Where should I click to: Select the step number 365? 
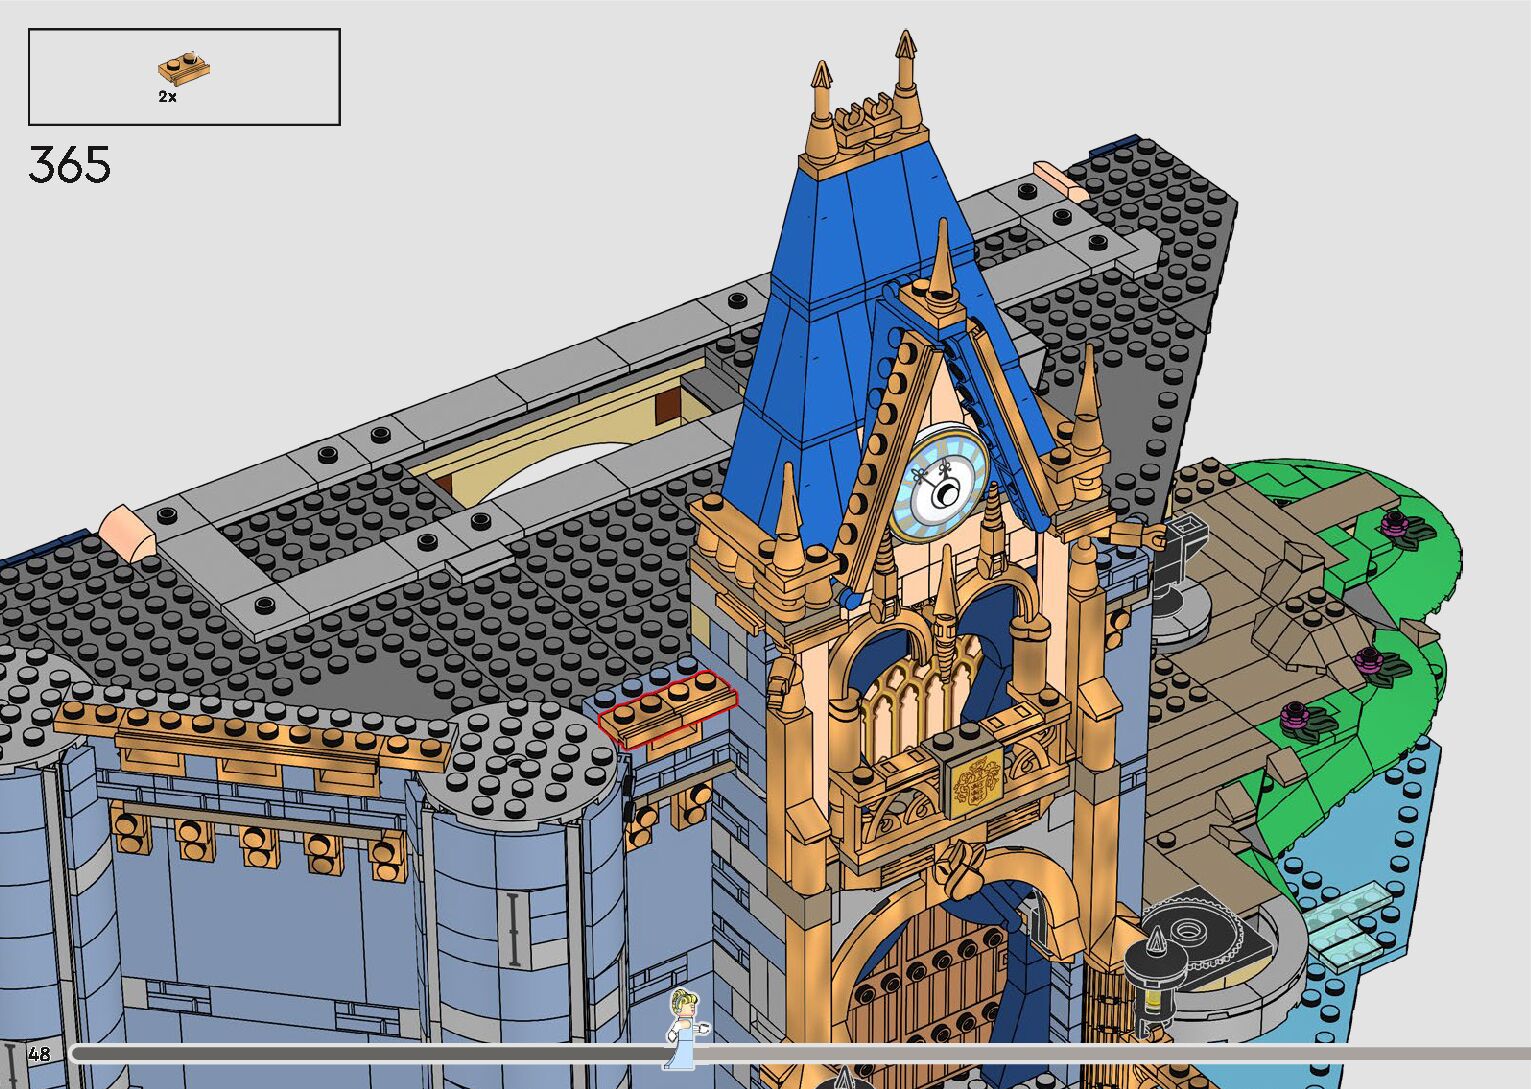69,165
